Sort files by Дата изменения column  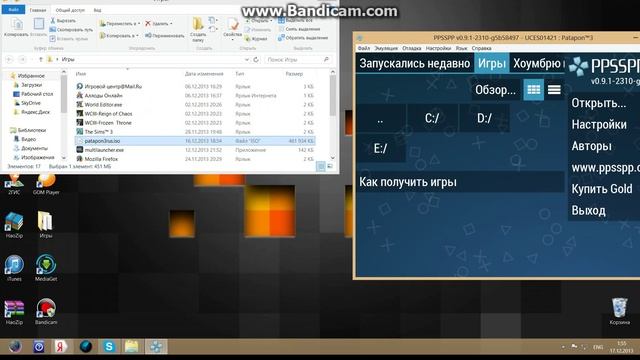(204, 74)
